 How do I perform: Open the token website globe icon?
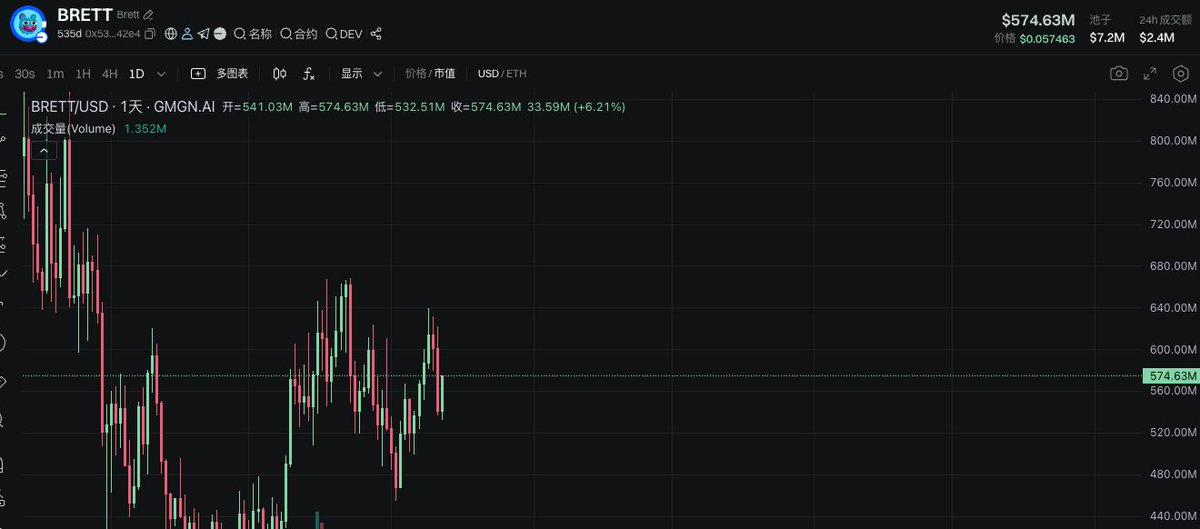(171, 34)
